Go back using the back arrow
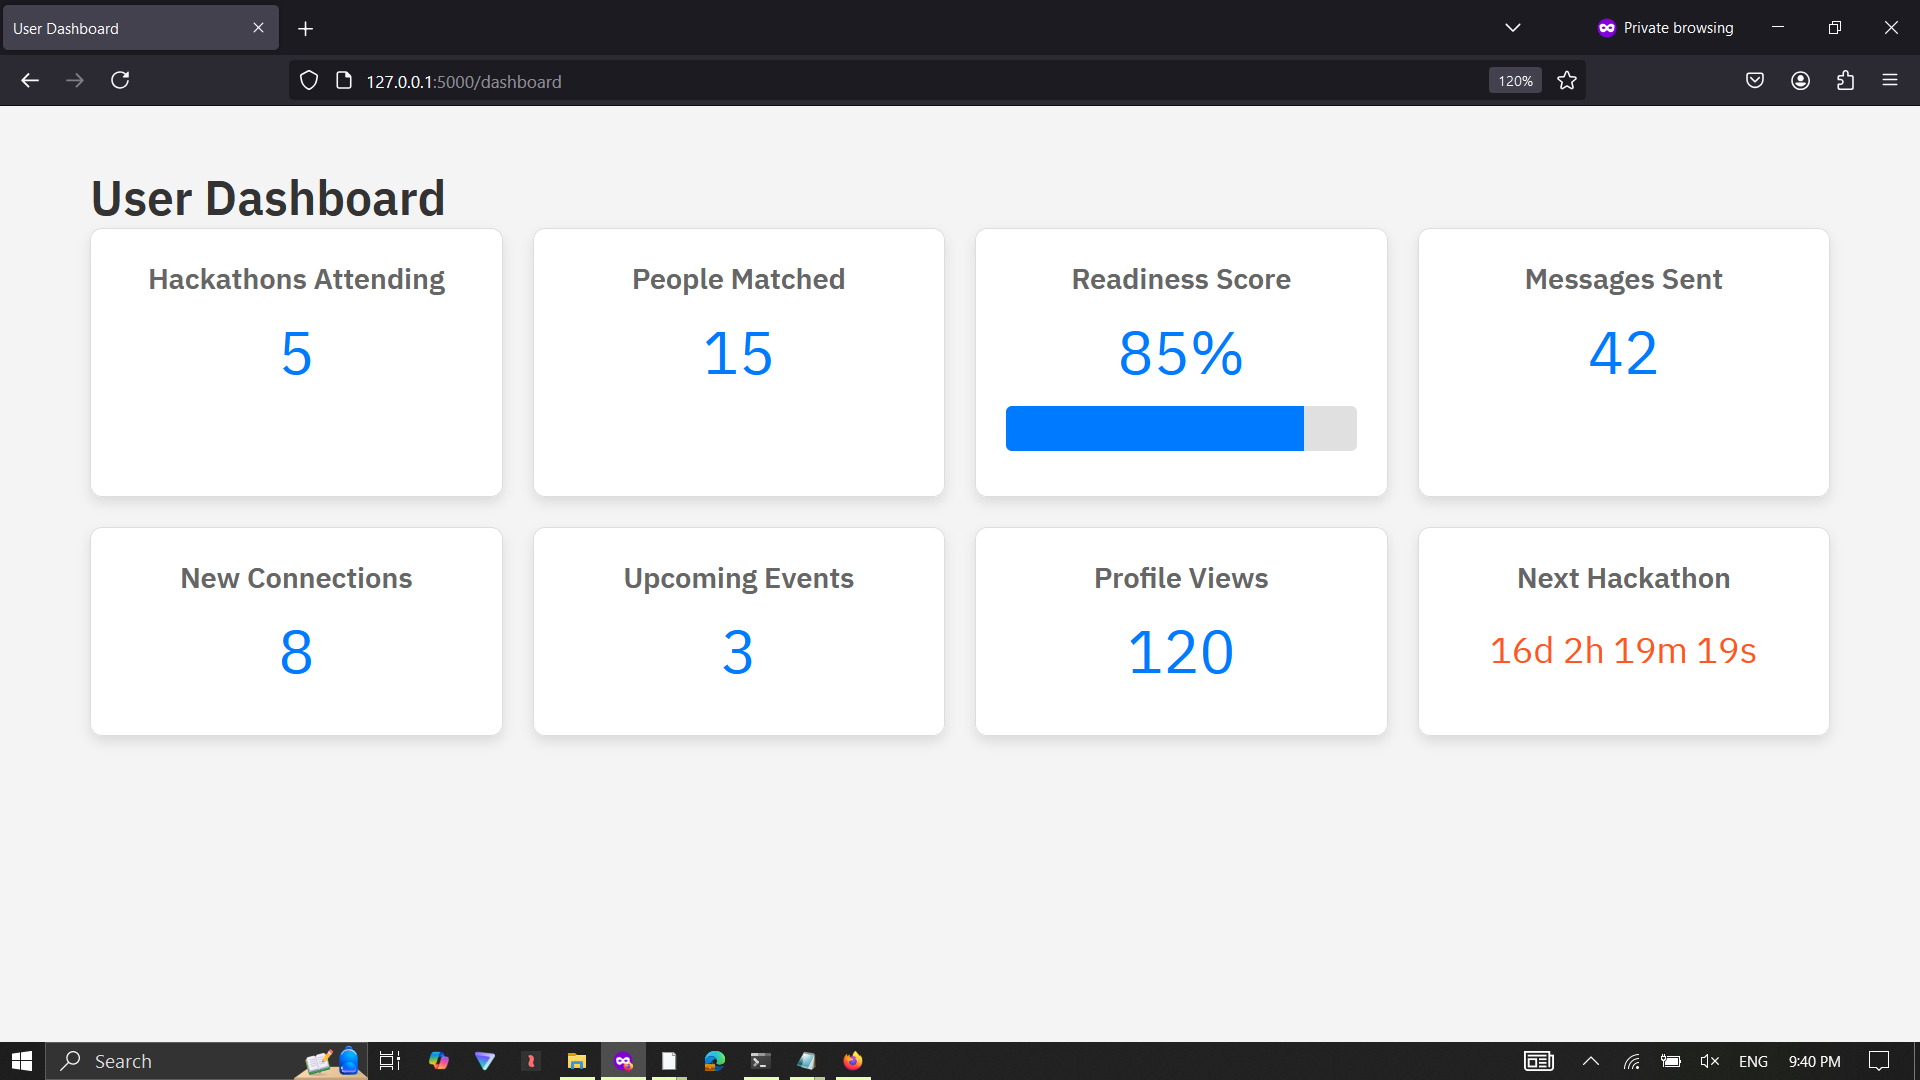 (x=30, y=80)
